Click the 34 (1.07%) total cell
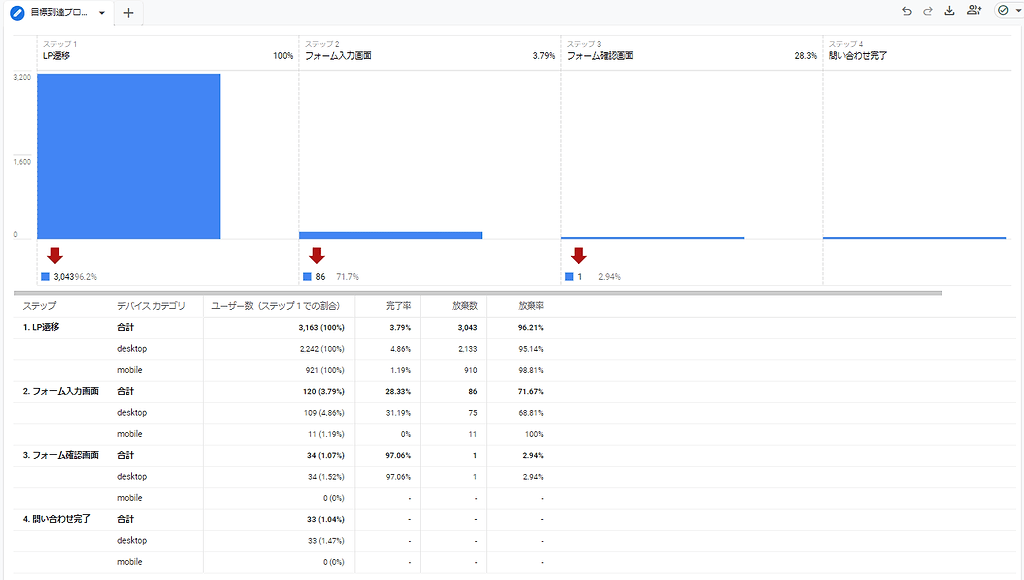This screenshot has width=1024, height=580. tap(326, 456)
